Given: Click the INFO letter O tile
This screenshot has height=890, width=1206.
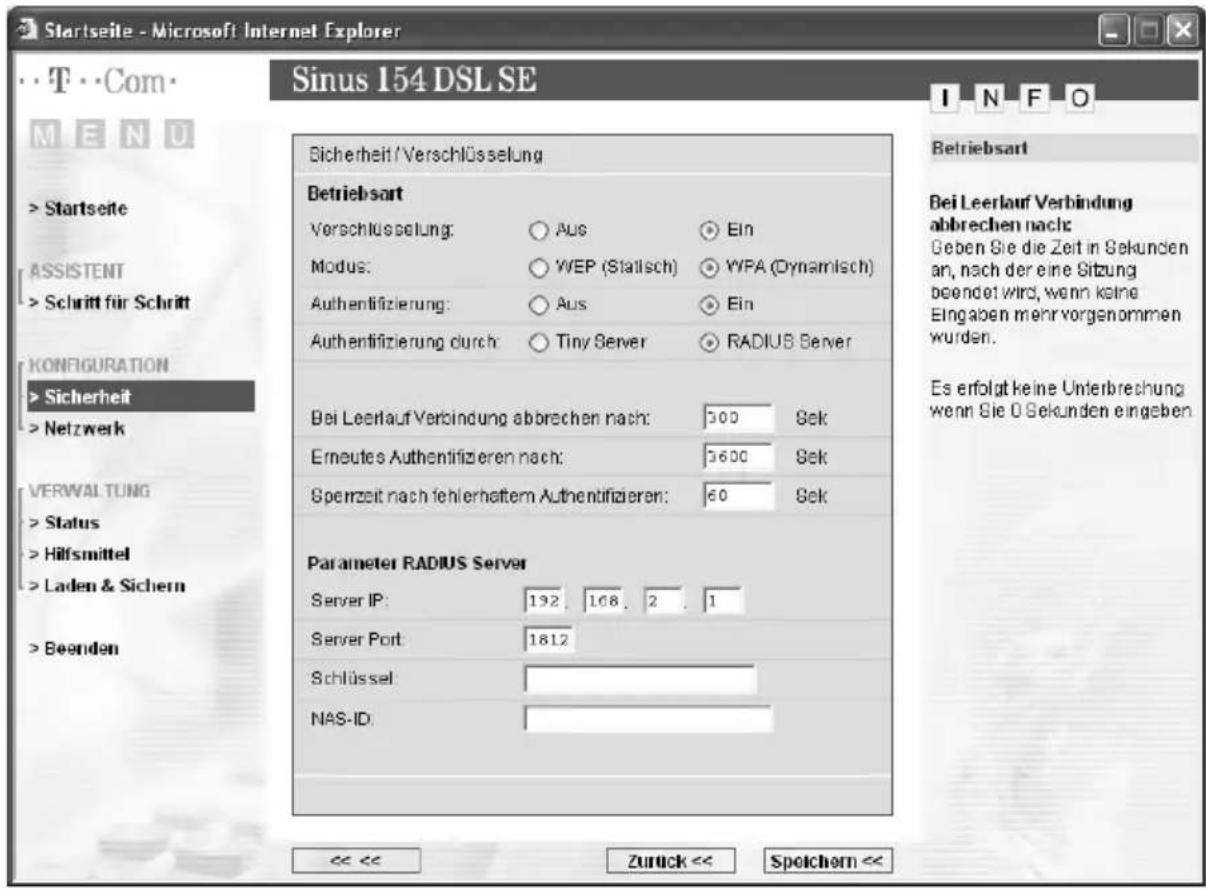Looking at the screenshot, I should [x=1080, y=98].
